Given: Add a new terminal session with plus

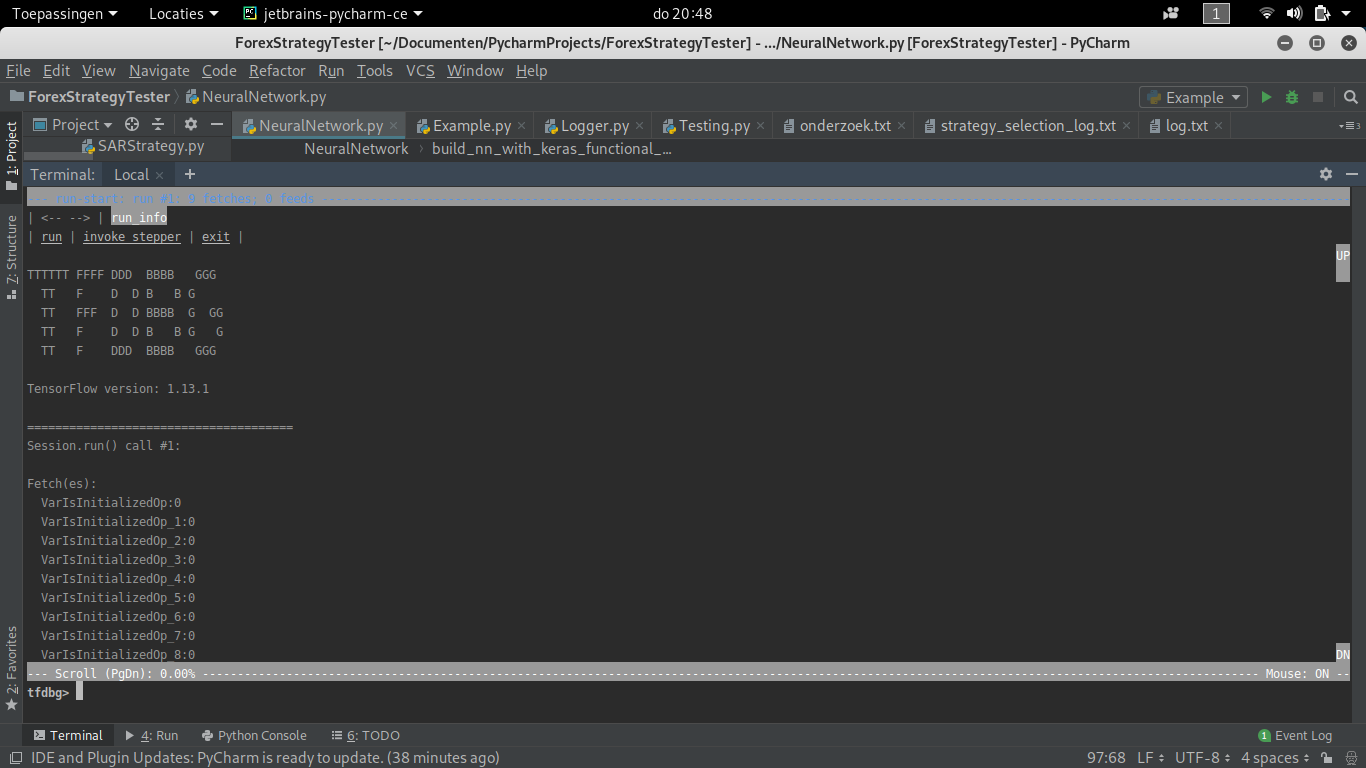Looking at the screenshot, I should tap(190, 174).
